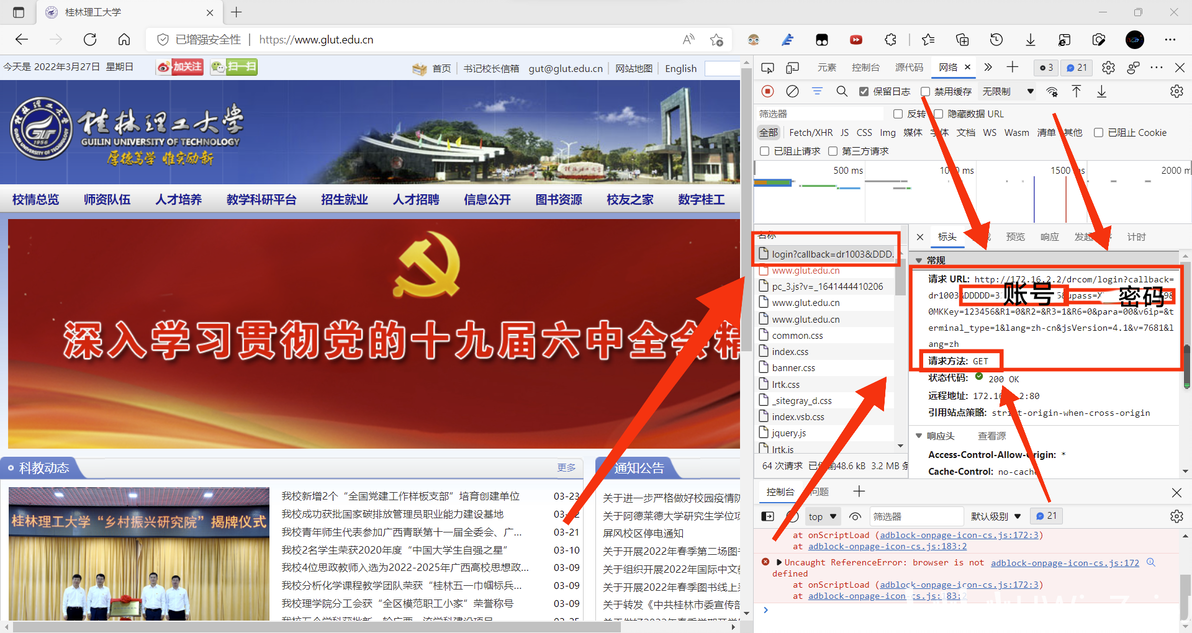Reload the page with refresh icon
This screenshot has width=1192, height=633.
pyautogui.click(x=90, y=40)
